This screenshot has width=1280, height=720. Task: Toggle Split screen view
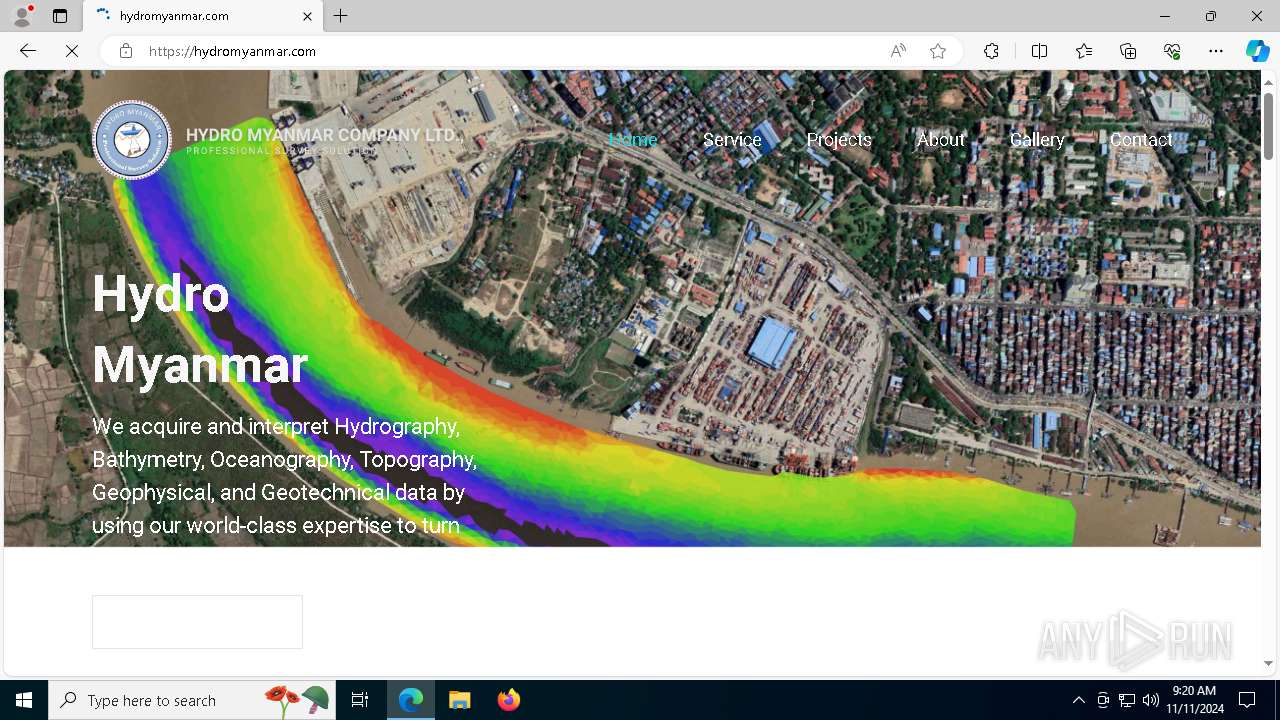pos(1039,51)
